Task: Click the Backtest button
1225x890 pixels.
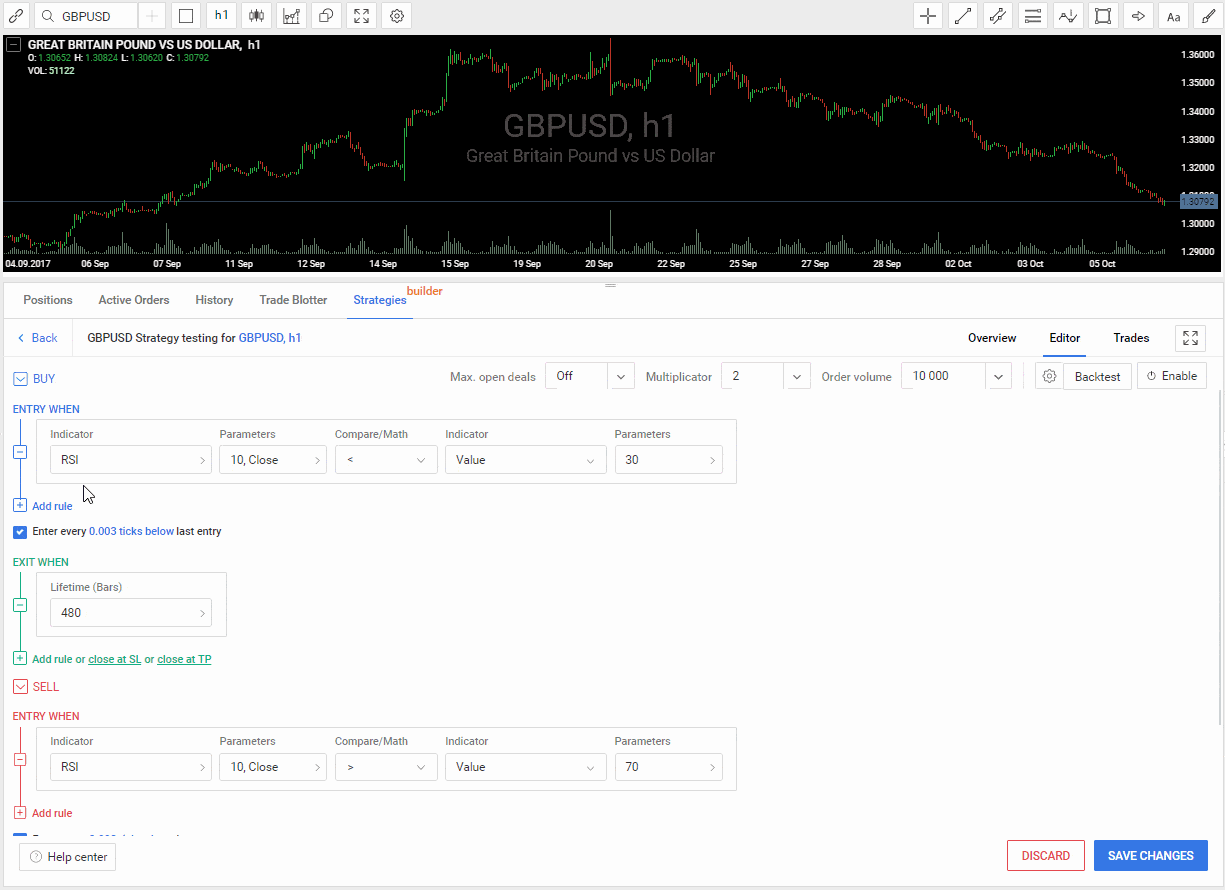Action: (1097, 377)
